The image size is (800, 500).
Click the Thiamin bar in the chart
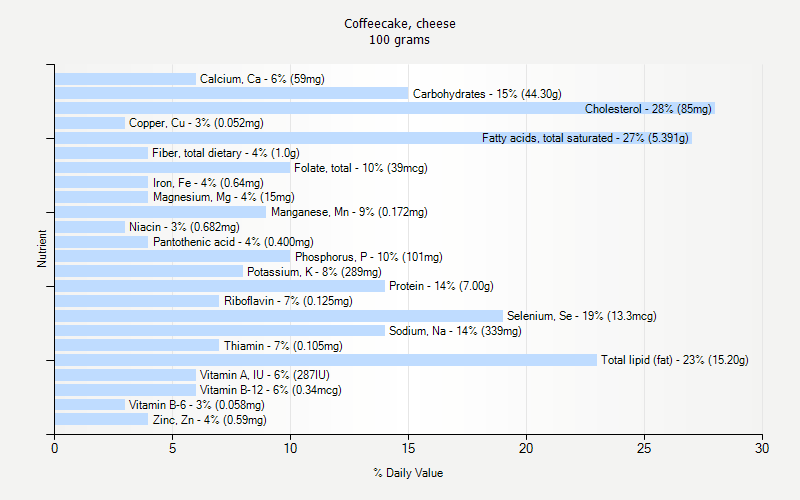coord(137,345)
